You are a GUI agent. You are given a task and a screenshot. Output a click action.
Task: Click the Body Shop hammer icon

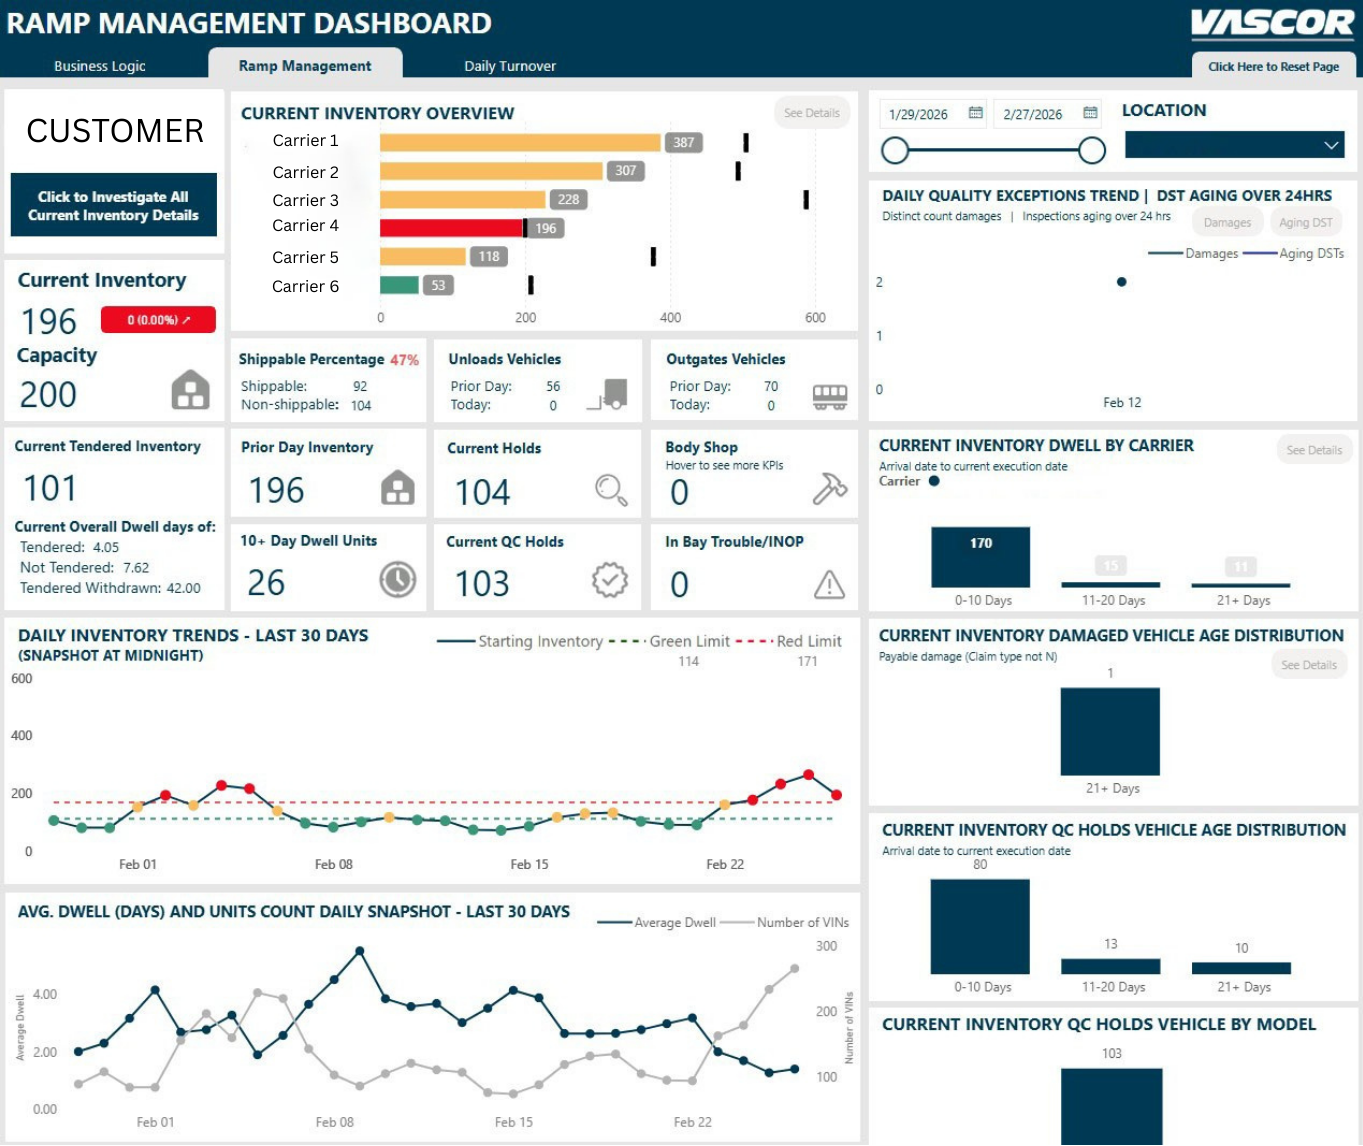tap(829, 488)
